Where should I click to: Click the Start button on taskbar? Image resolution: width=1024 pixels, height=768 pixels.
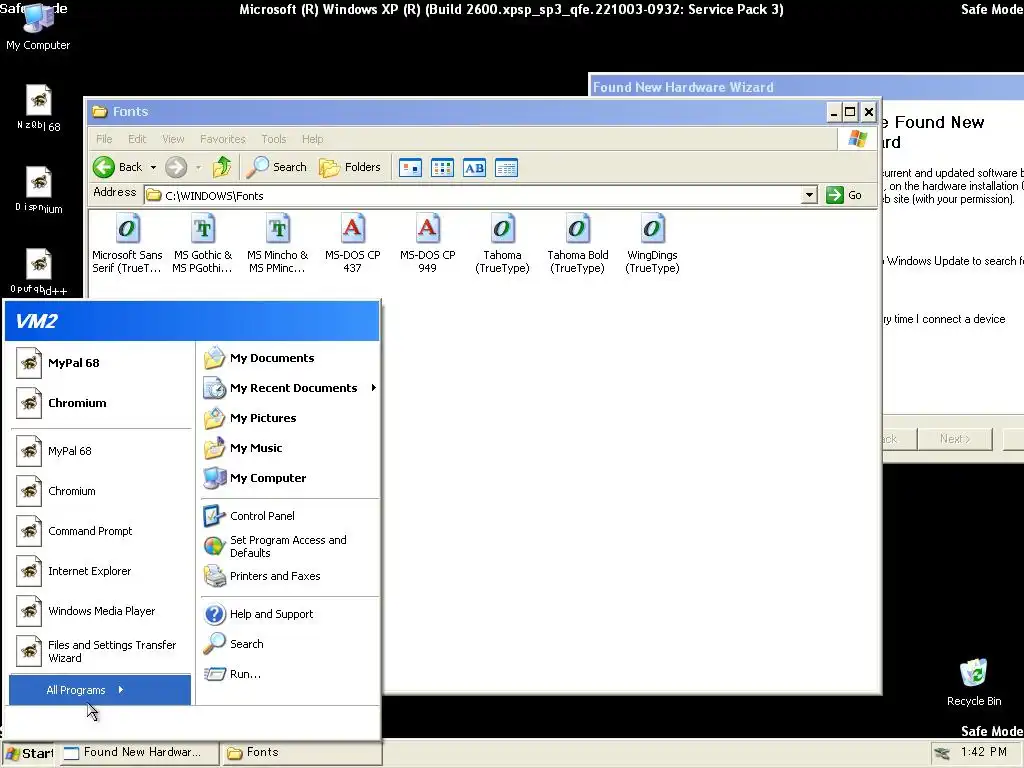pyautogui.click(x=29, y=753)
